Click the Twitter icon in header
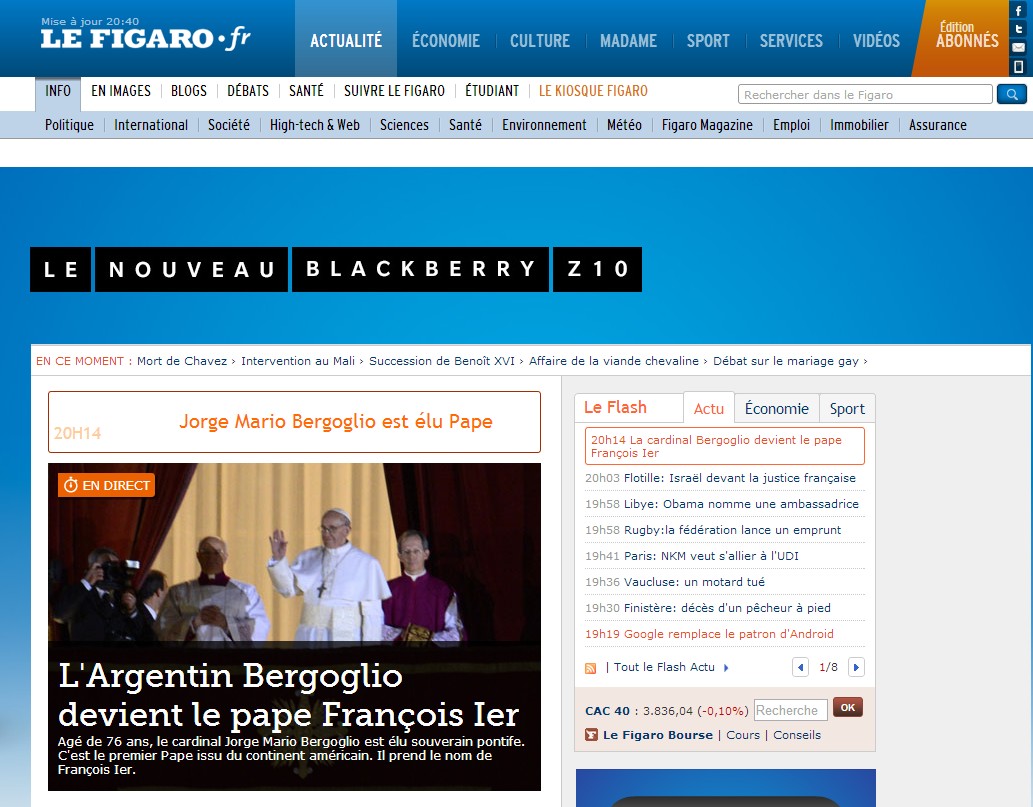This screenshot has width=1033, height=807. [x=1018, y=29]
